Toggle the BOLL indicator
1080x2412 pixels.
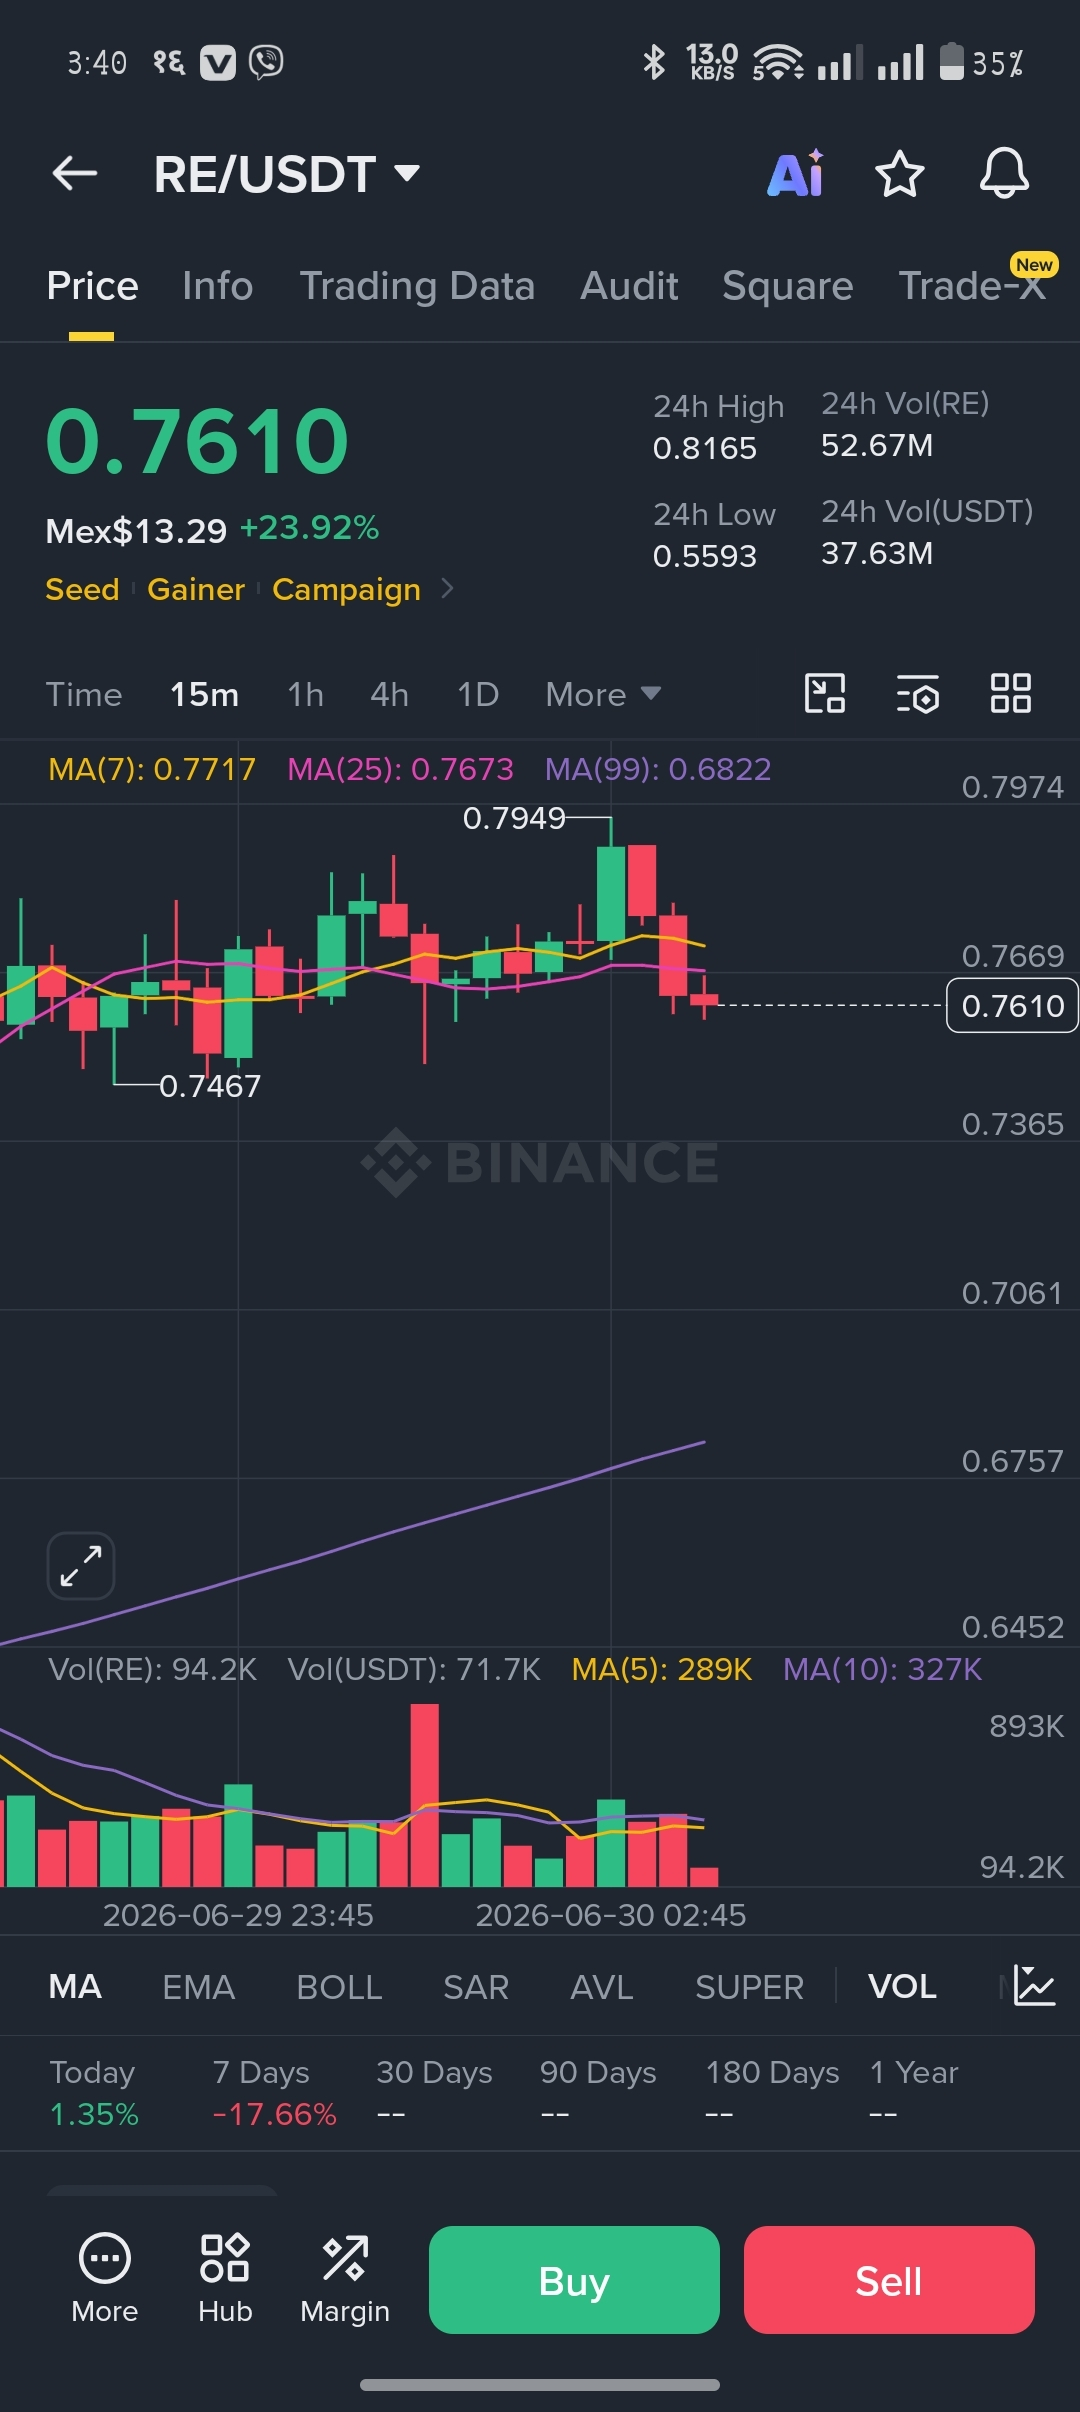click(x=339, y=1986)
